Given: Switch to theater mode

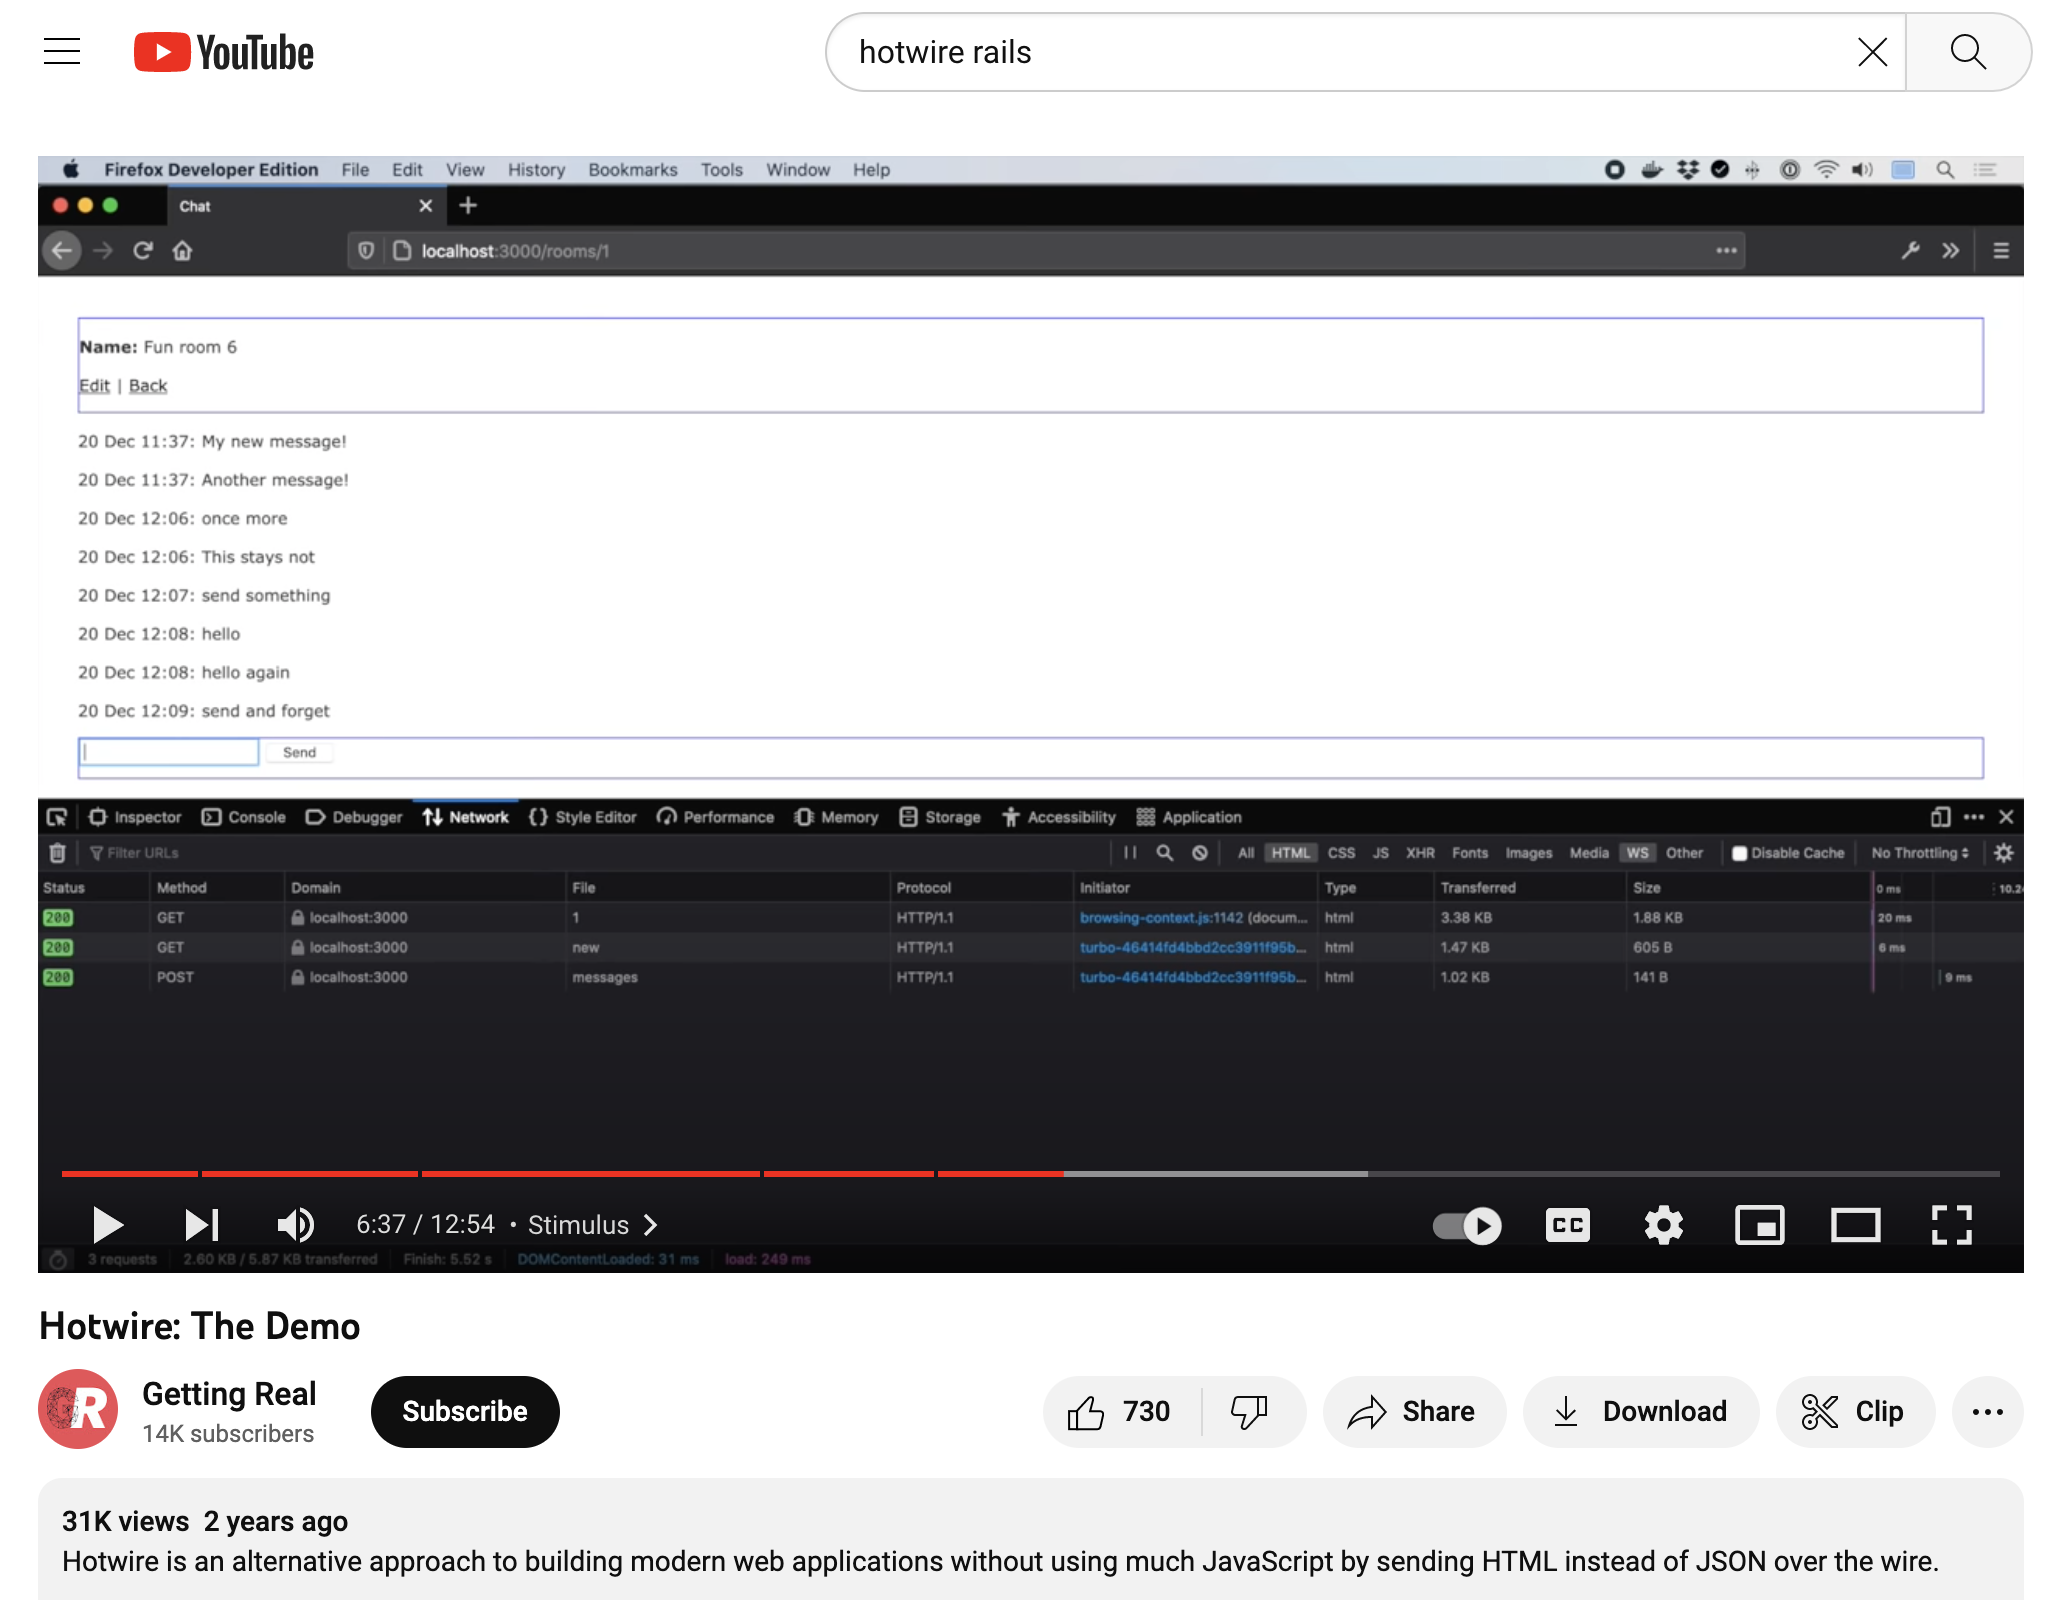Looking at the screenshot, I should coord(1855,1225).
